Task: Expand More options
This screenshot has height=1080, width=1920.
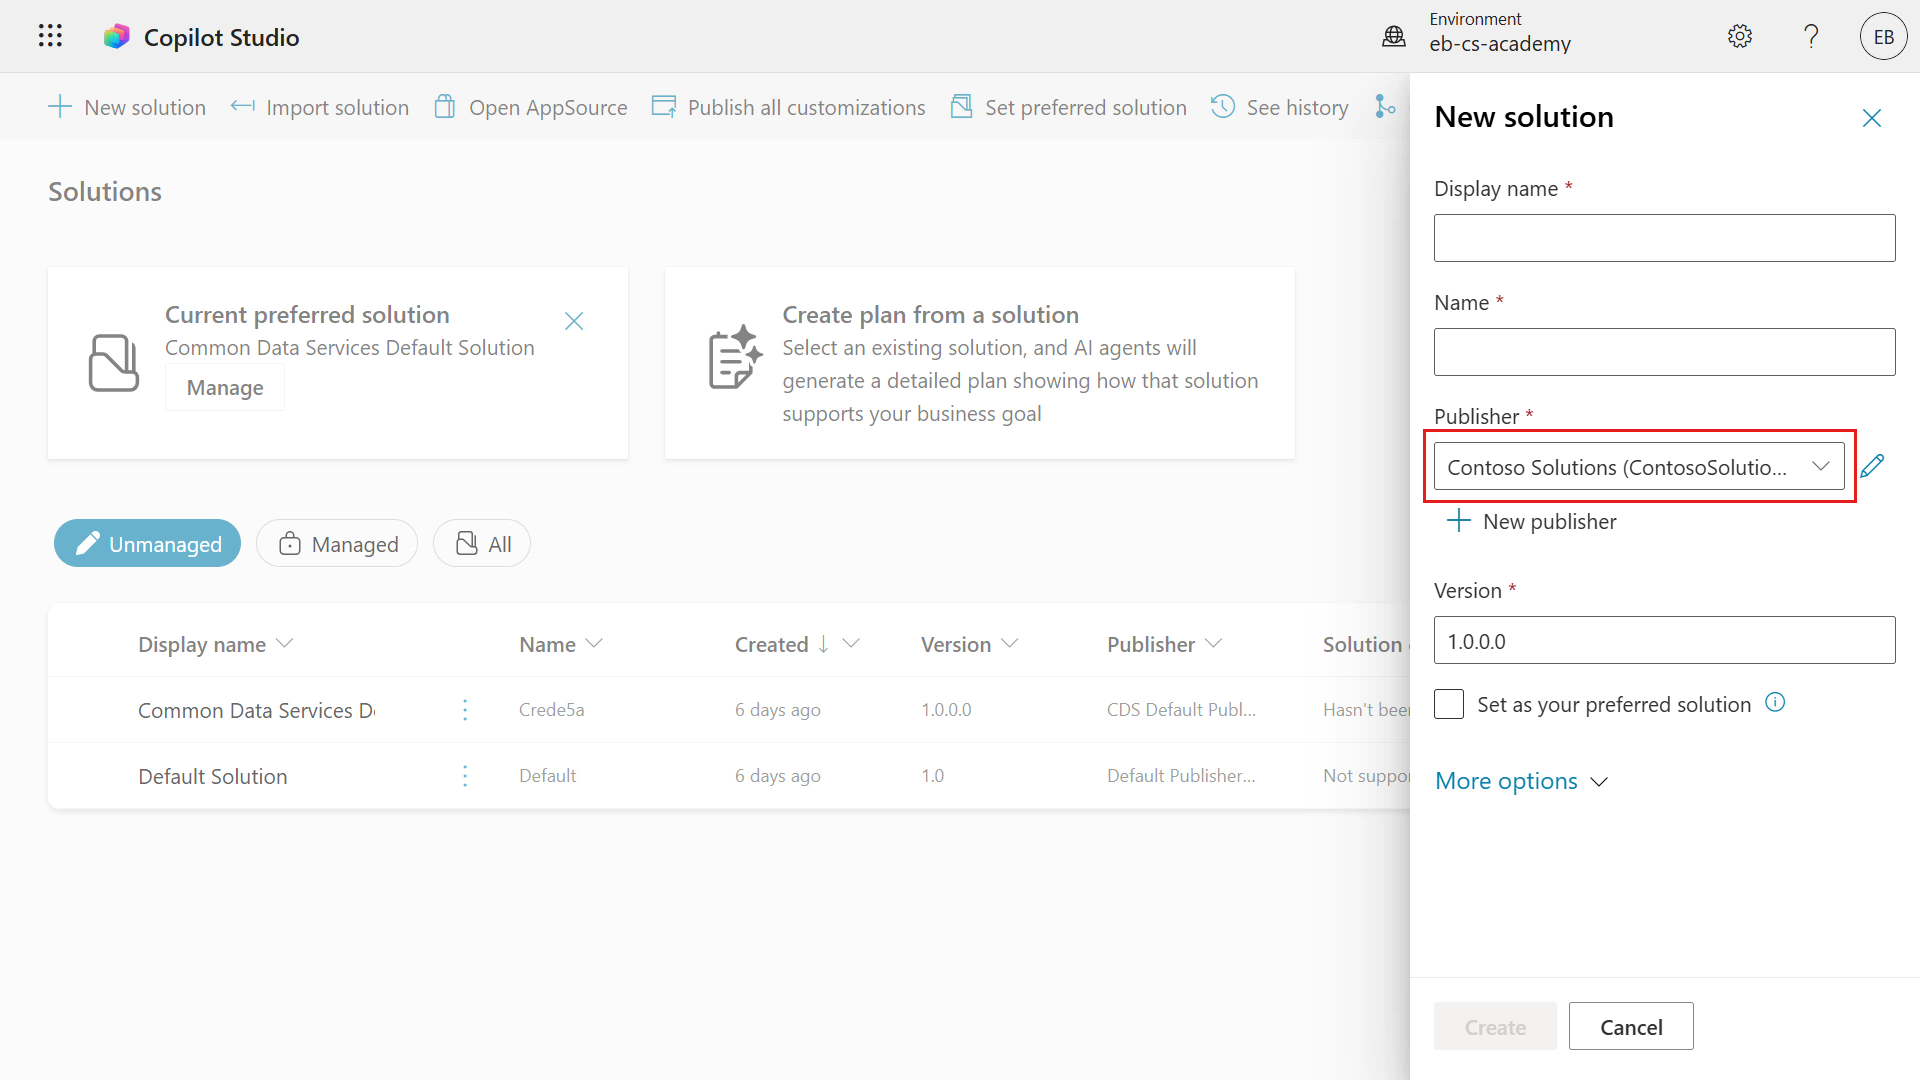Action: tap(1521, 781)
